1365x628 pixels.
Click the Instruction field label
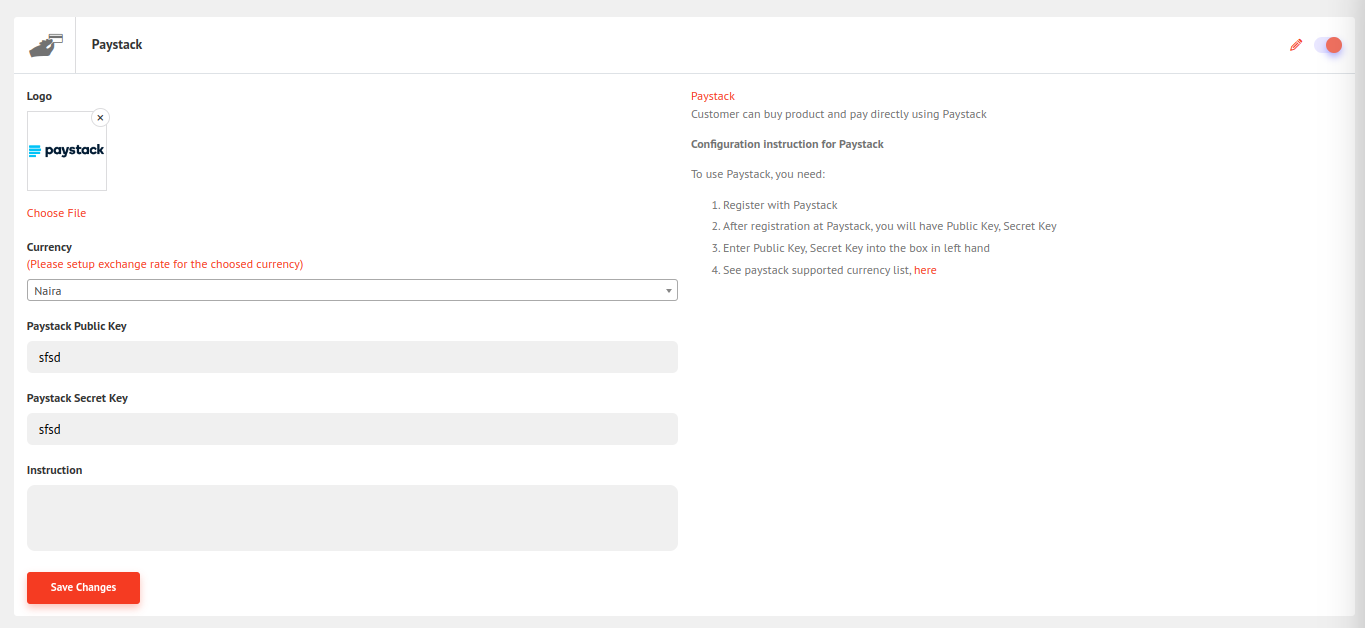coord(55,470)
